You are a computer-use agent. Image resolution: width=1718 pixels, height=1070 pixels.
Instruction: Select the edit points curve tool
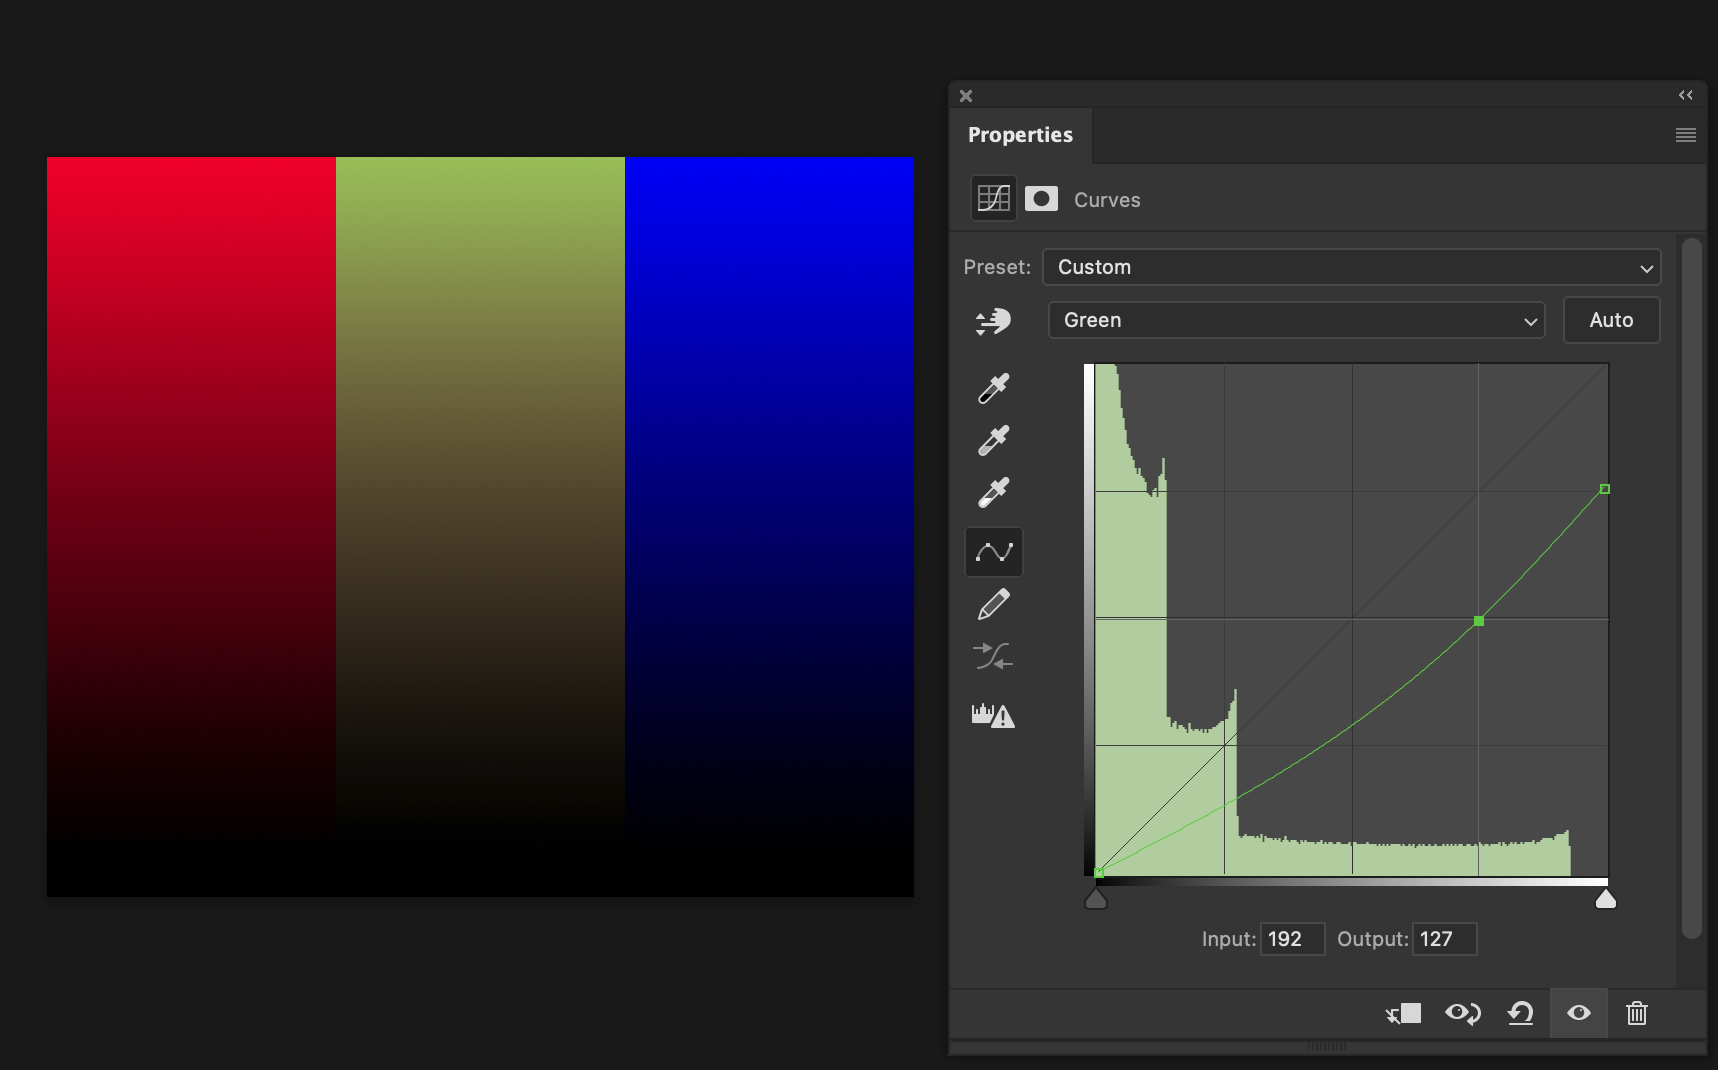pos(993,552)
